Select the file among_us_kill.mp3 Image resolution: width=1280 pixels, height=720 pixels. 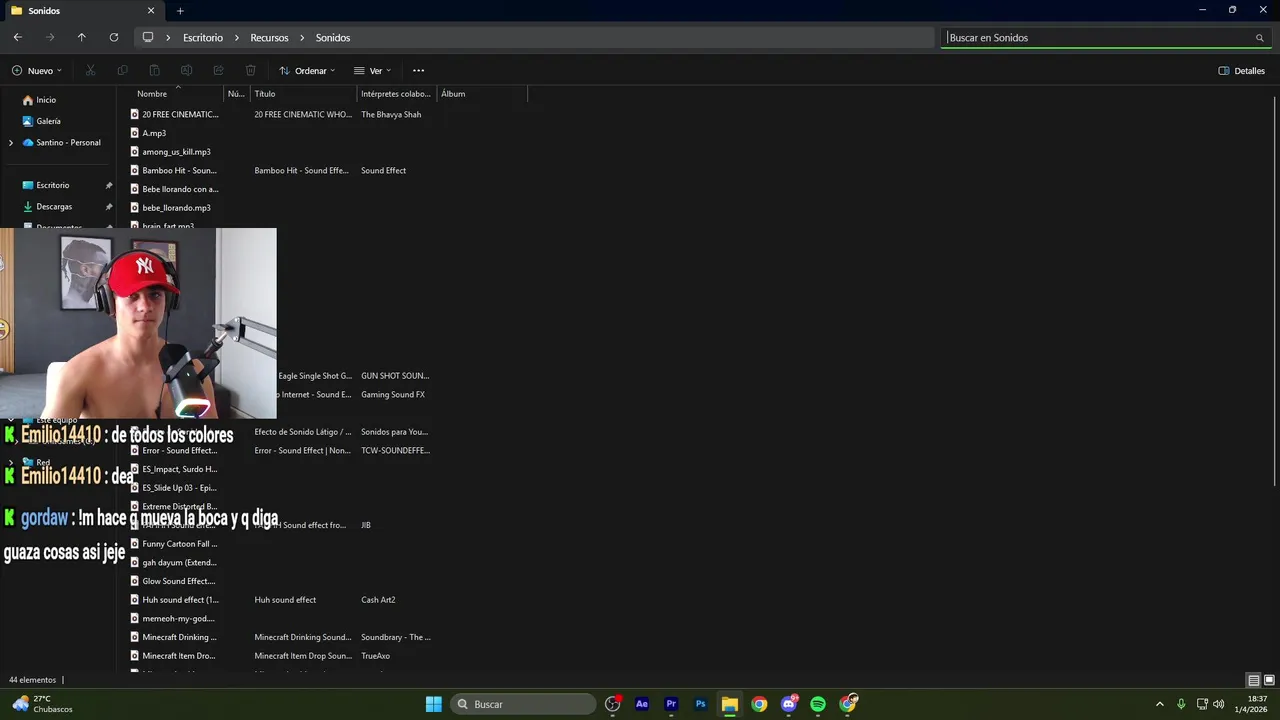[176, 152]
